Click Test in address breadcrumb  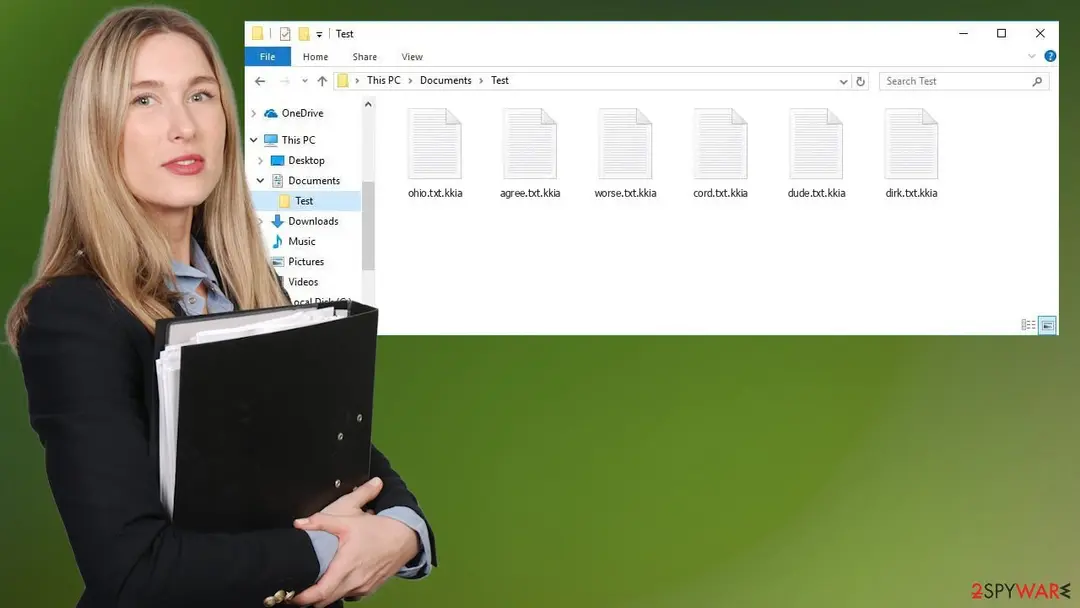pos(500,81)
